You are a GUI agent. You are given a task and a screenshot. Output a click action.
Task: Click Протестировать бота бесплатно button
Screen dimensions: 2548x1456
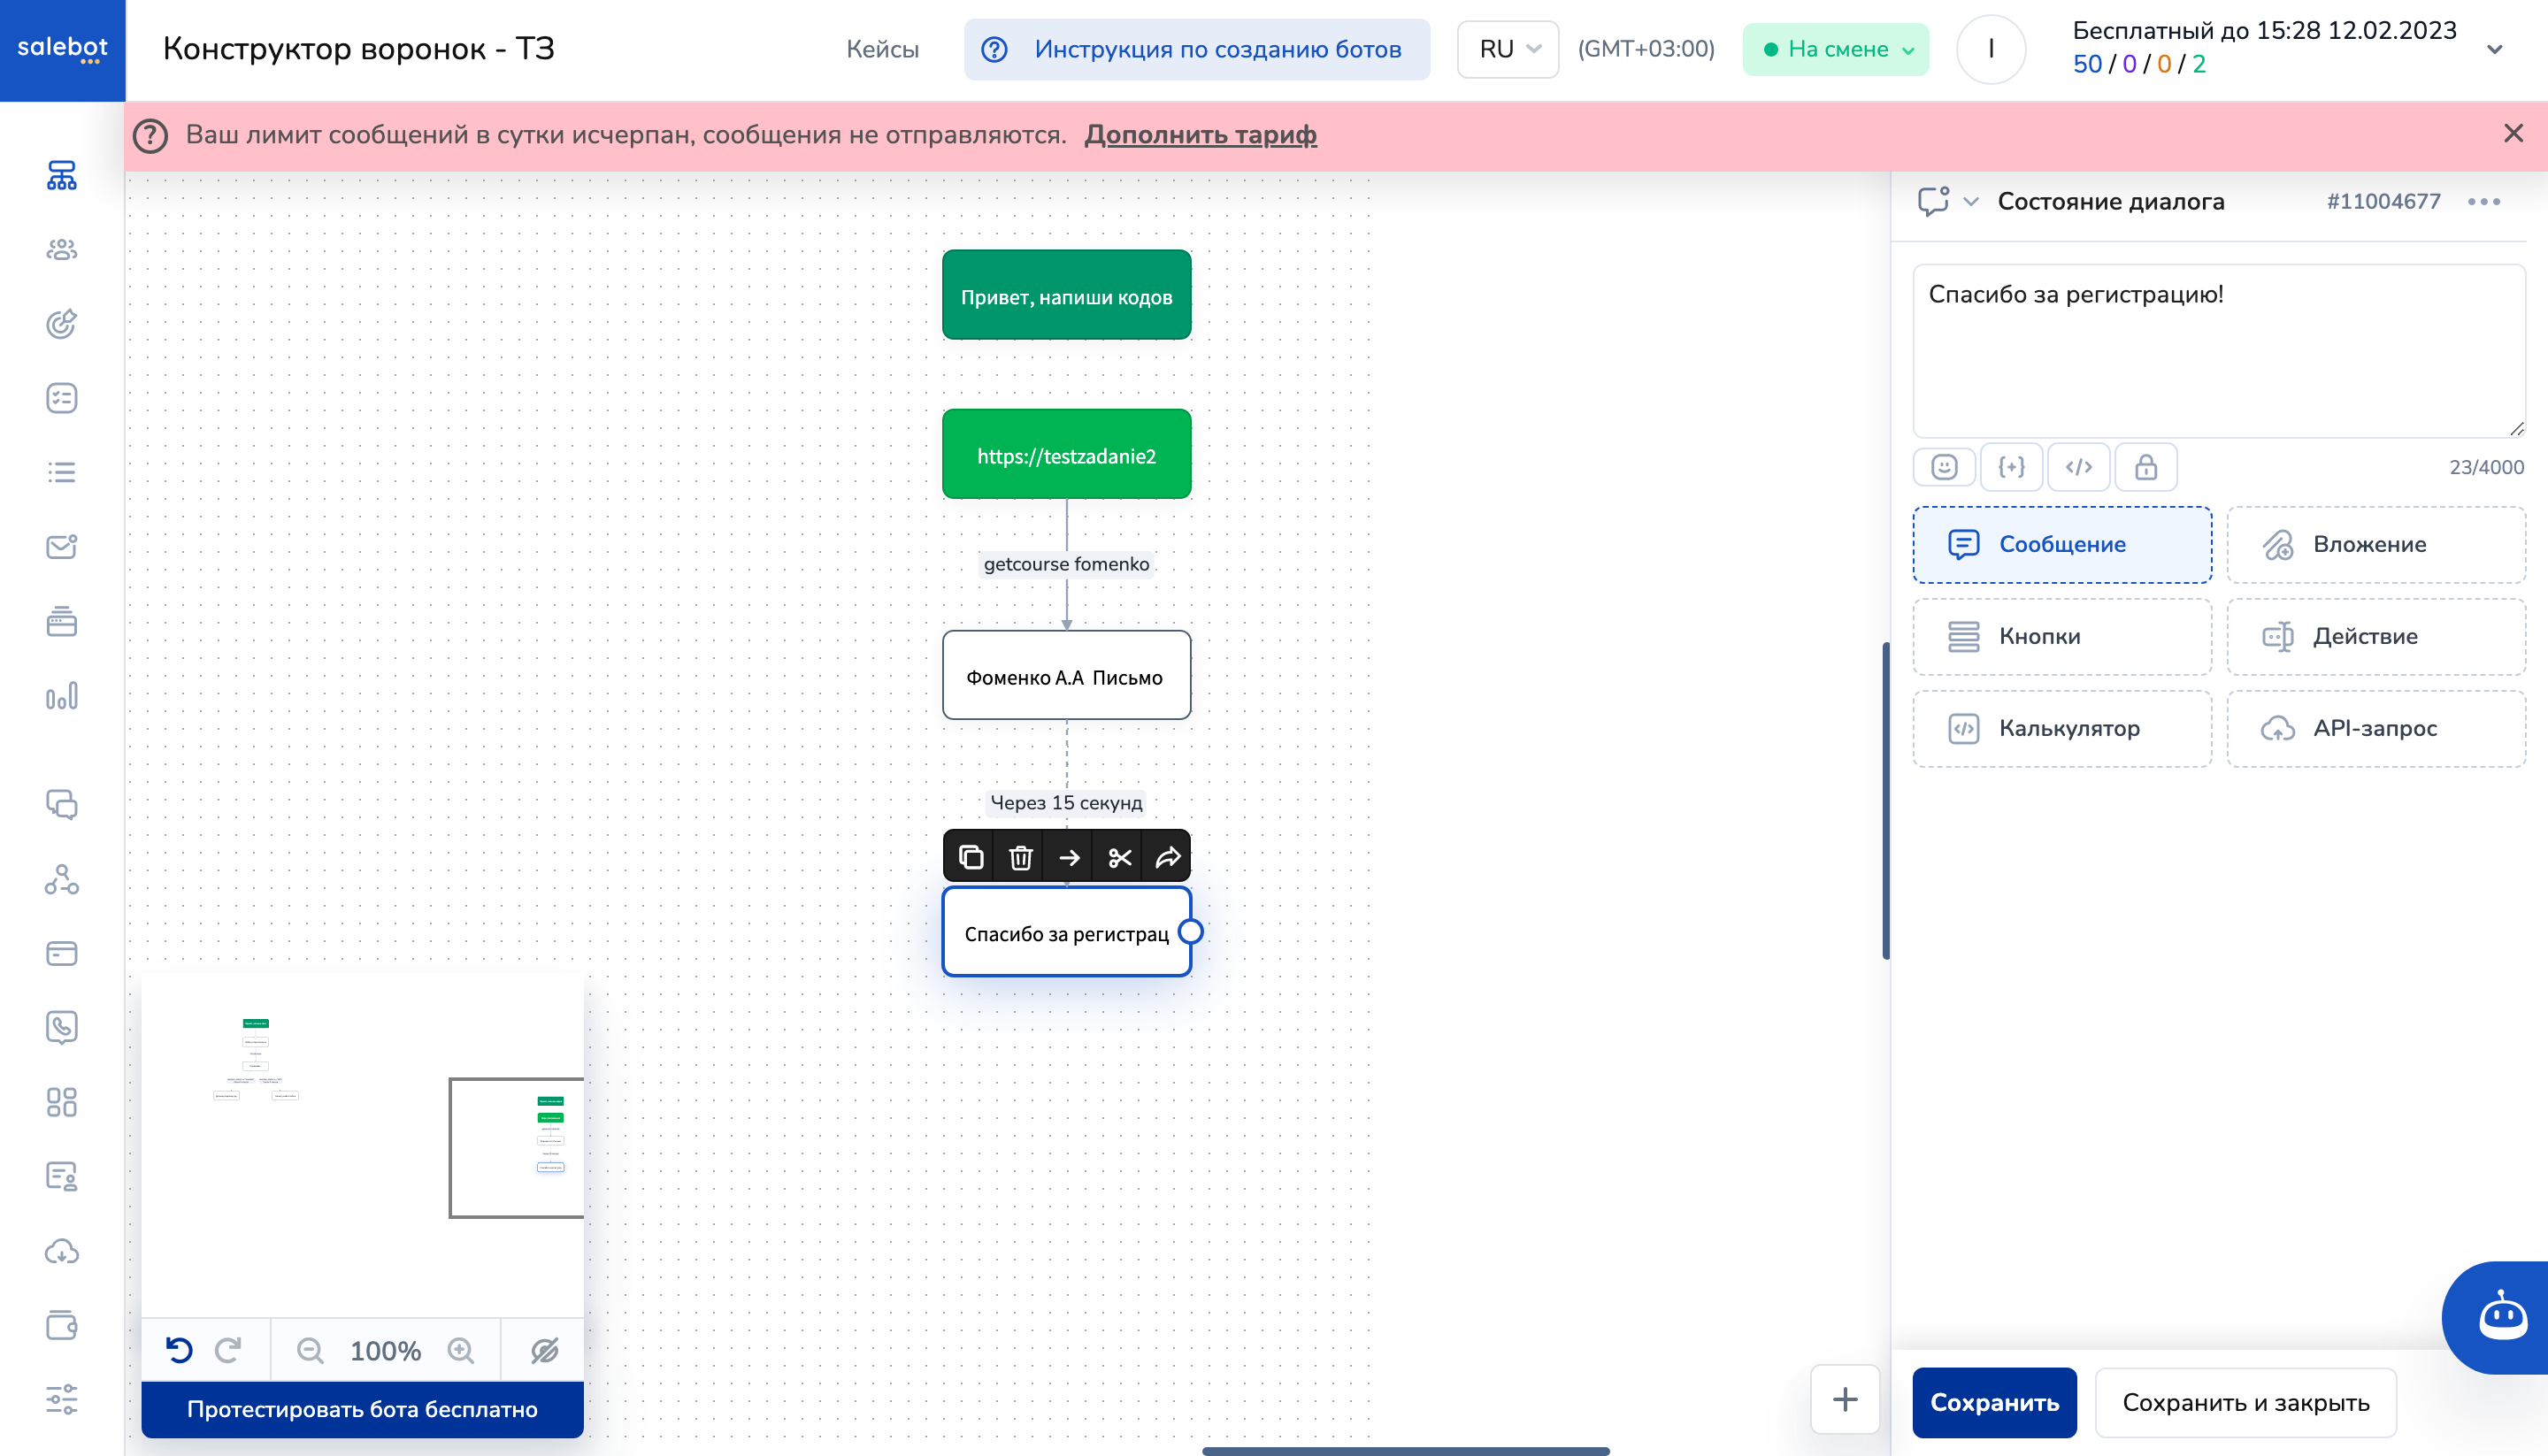[x=362, y=1409]
